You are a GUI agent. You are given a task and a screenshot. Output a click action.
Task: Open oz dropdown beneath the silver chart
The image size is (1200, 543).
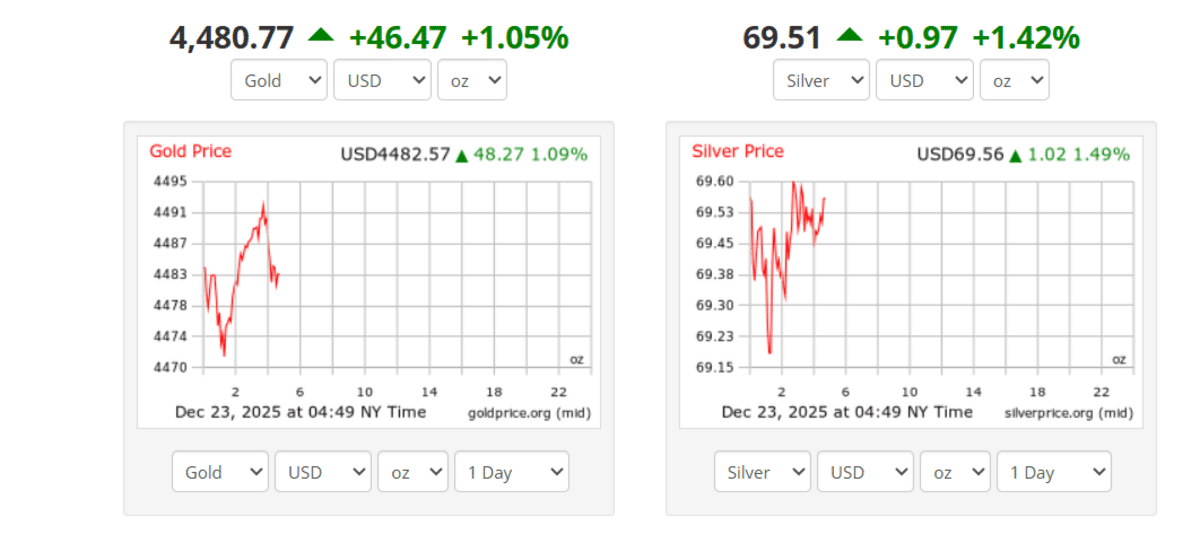click(x=955, y=472)
